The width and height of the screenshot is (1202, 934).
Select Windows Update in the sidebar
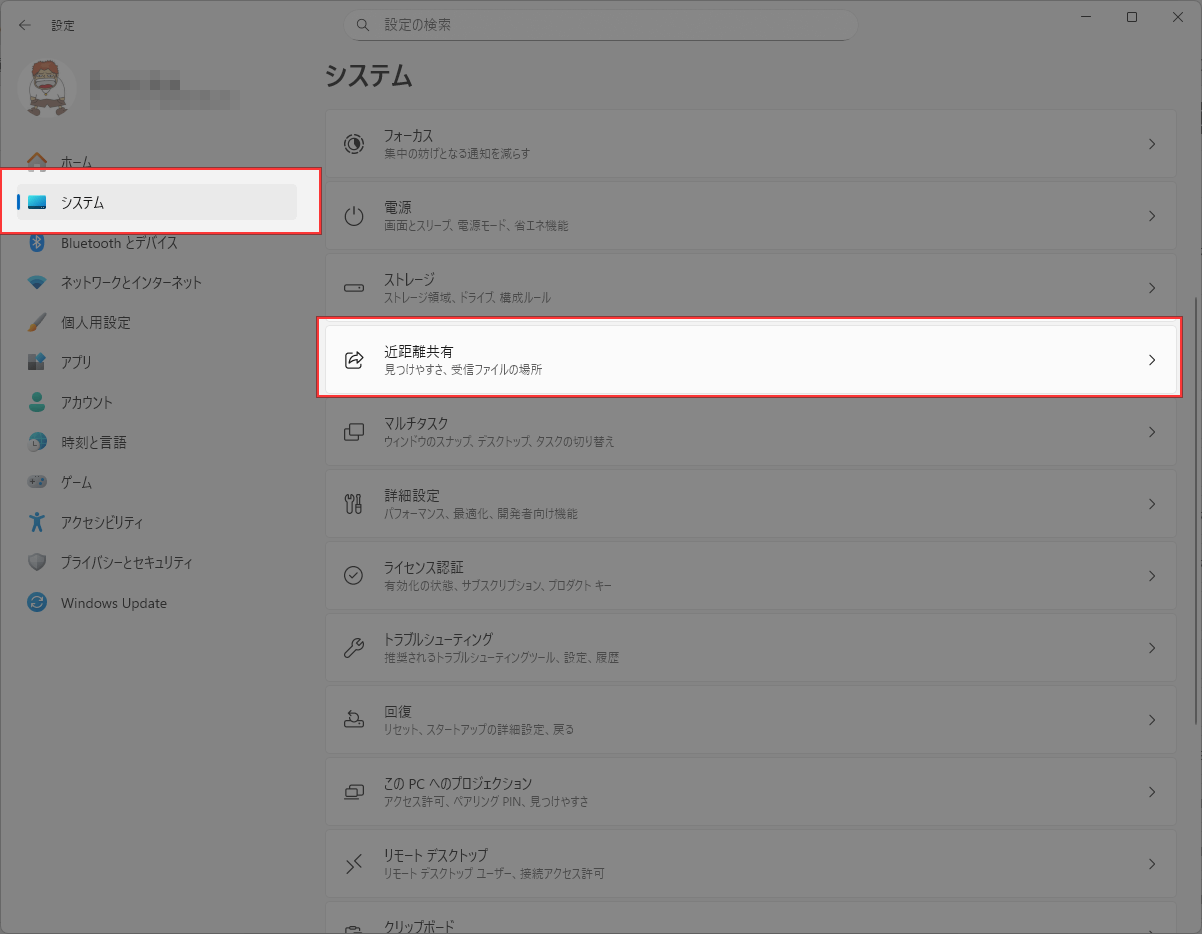click(x=113, y=603)
